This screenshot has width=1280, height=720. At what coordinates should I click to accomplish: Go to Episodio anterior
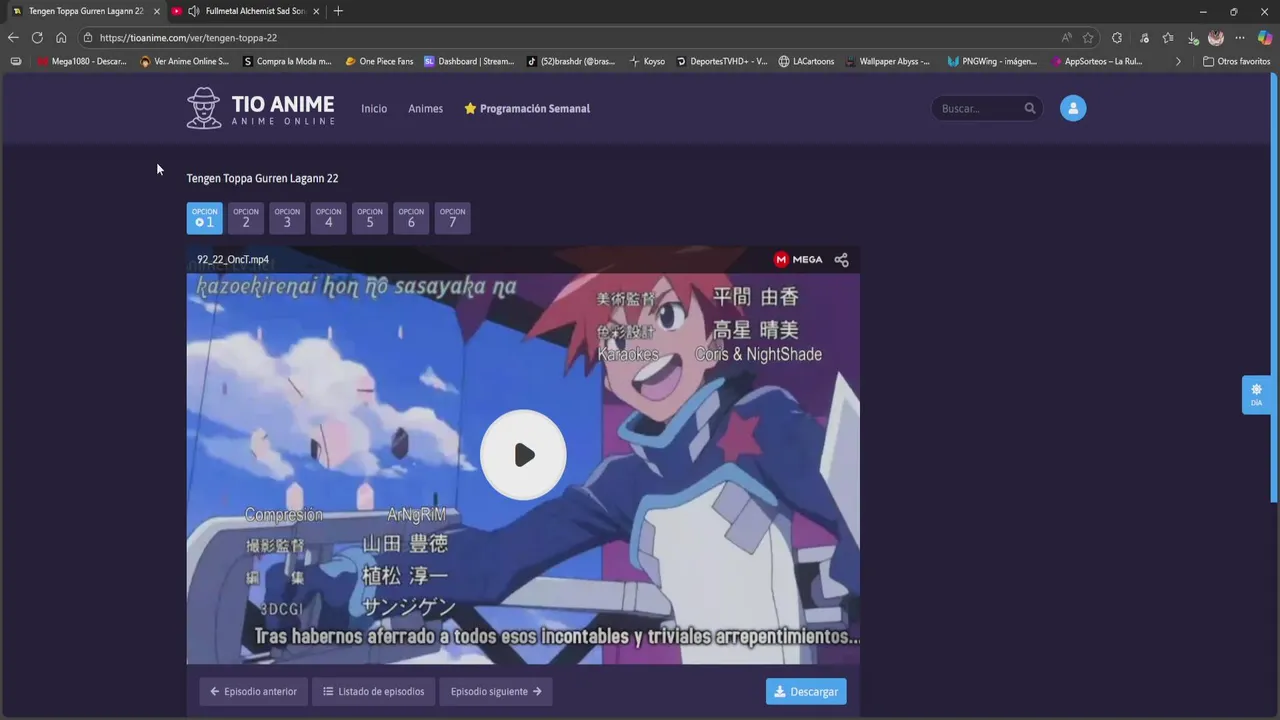pos(254,691)
